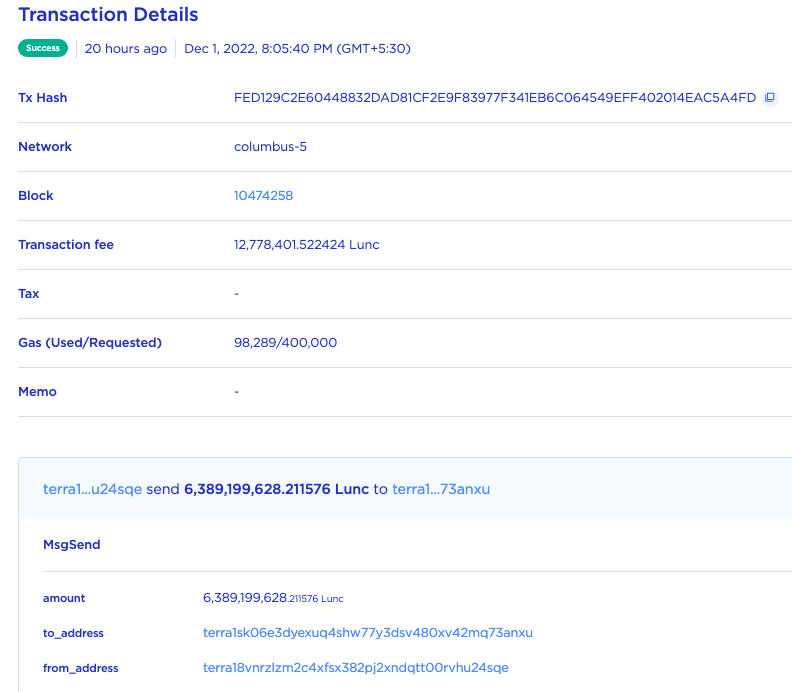
Task: Click gas value 98,289/400,000
Action: 285,342
